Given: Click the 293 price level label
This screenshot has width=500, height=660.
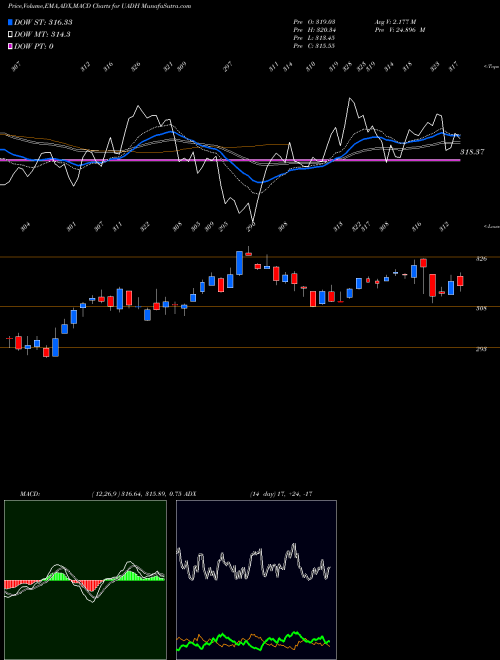Looking at the screenshot, I should coord(481,349).
